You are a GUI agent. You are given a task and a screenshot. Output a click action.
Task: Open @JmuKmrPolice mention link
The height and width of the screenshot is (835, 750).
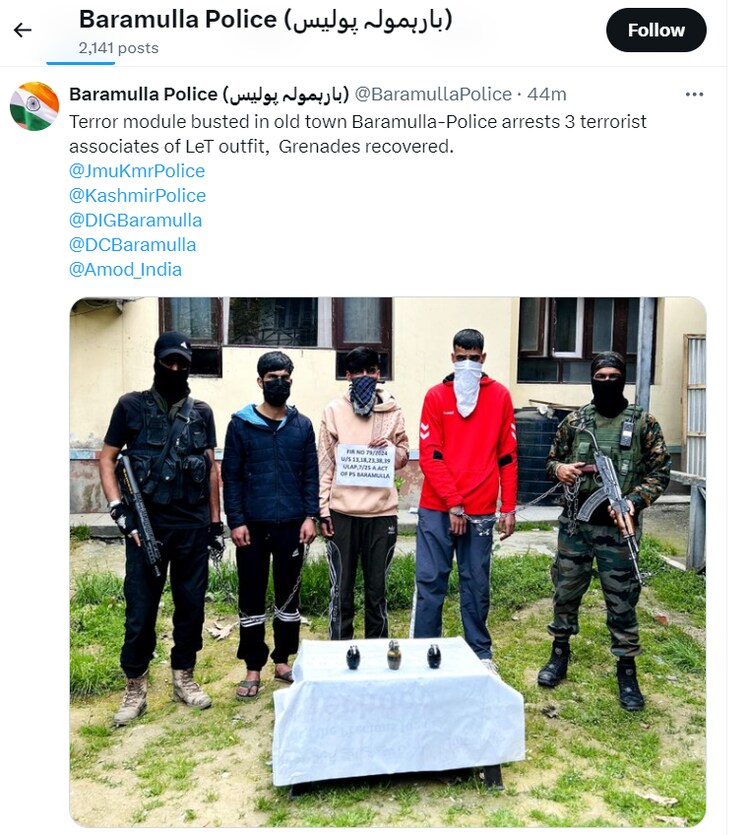coord(137,171)
